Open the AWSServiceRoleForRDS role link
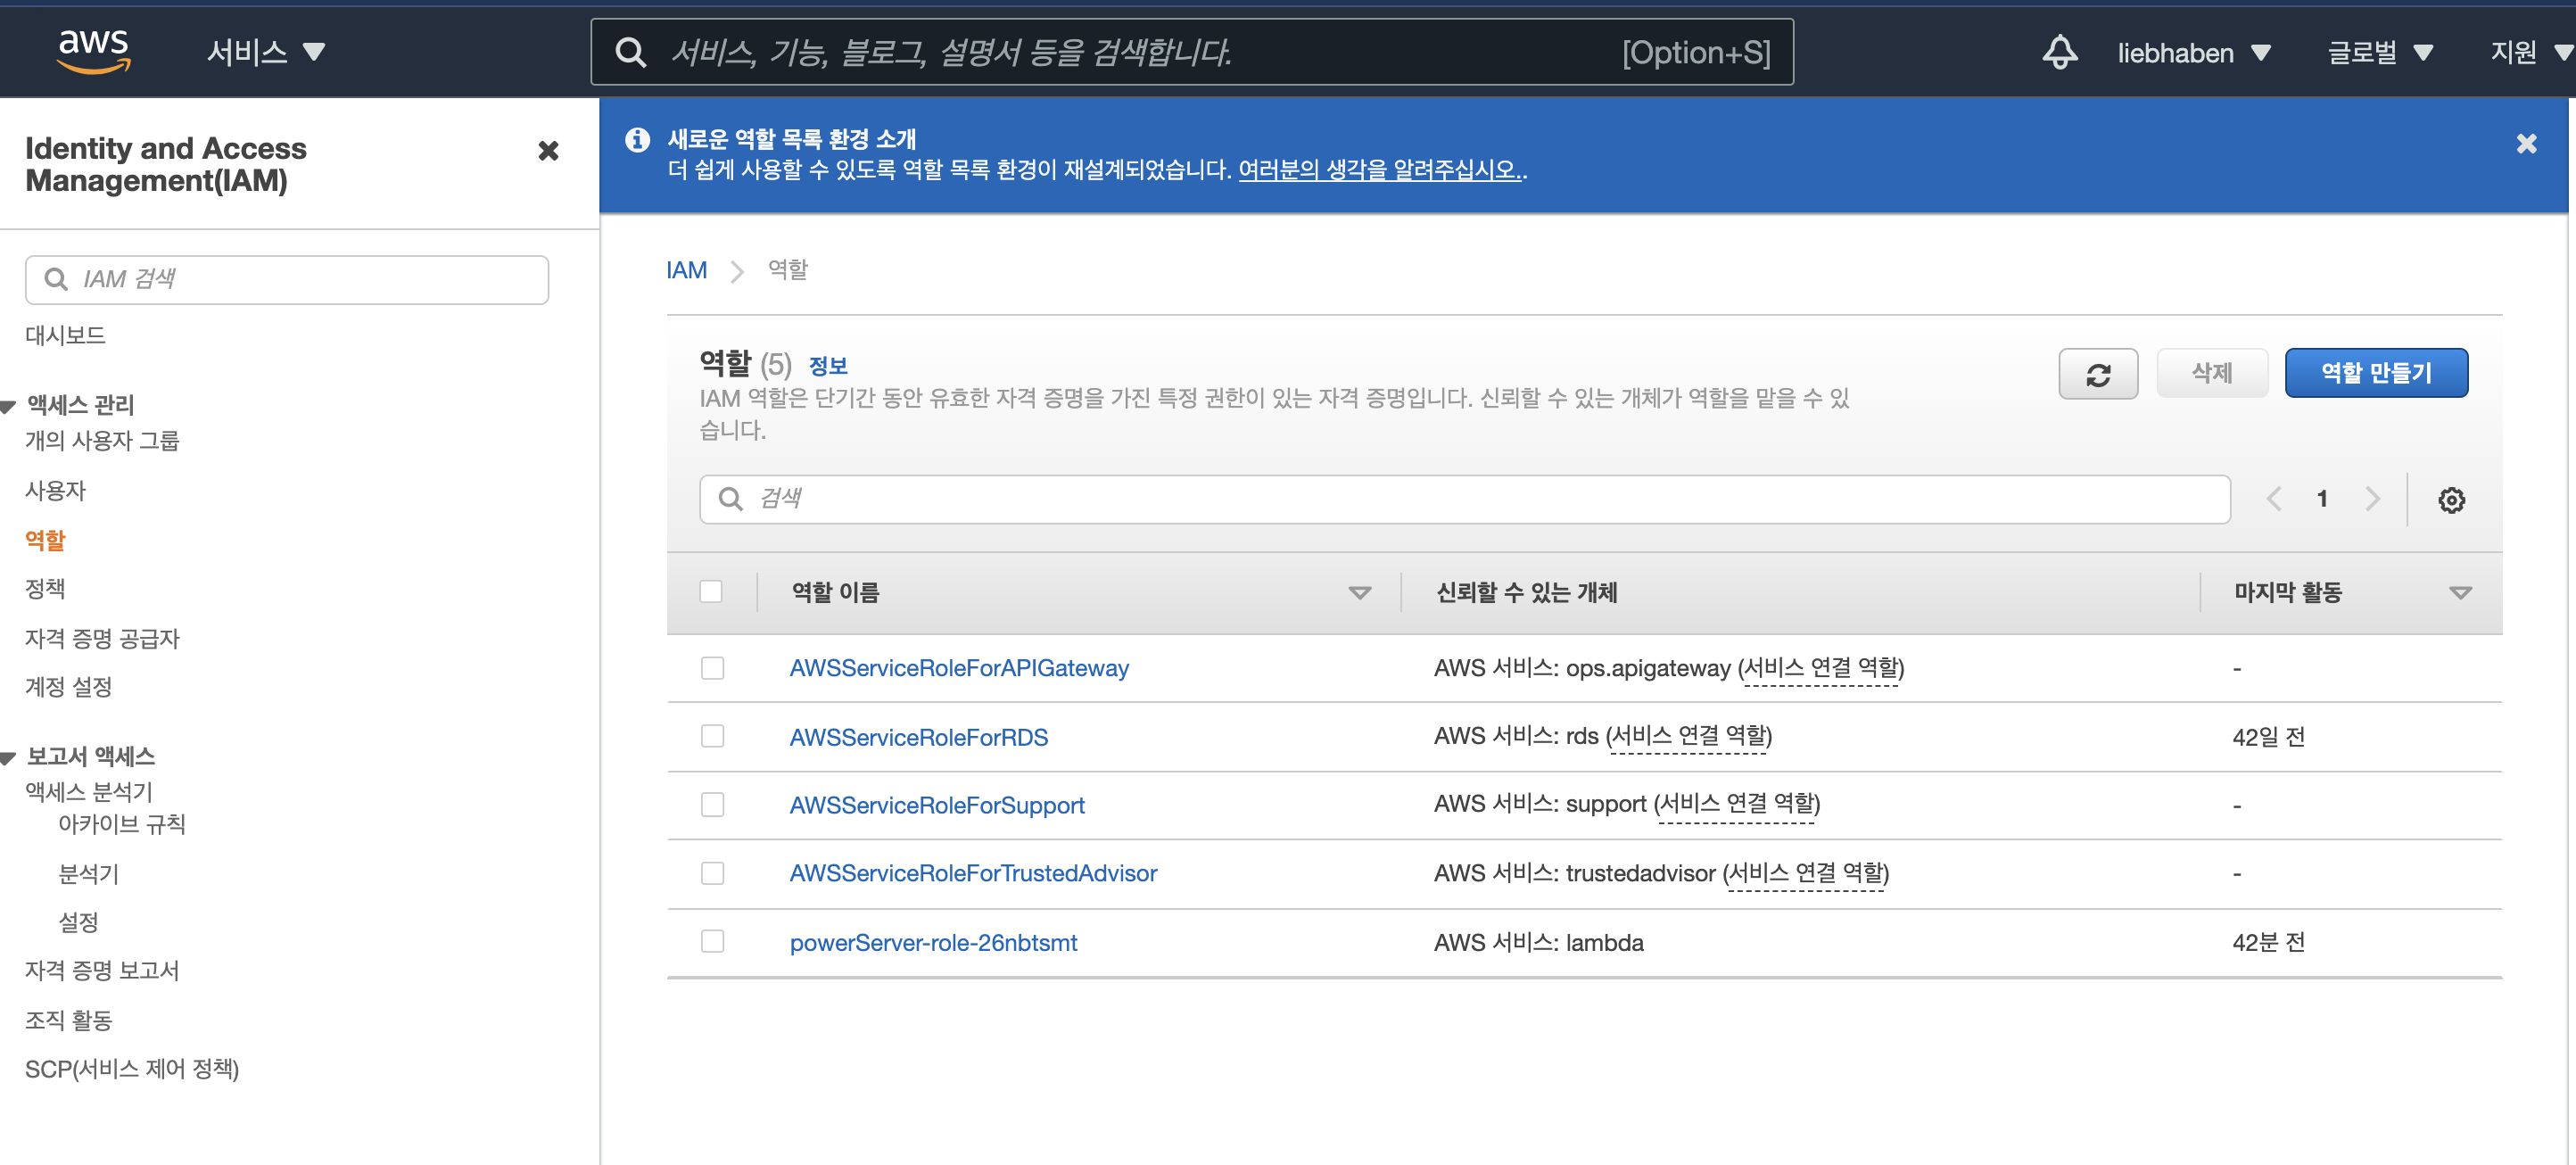Viewport: 2576px width, 1165px height. tap(918, 738)
